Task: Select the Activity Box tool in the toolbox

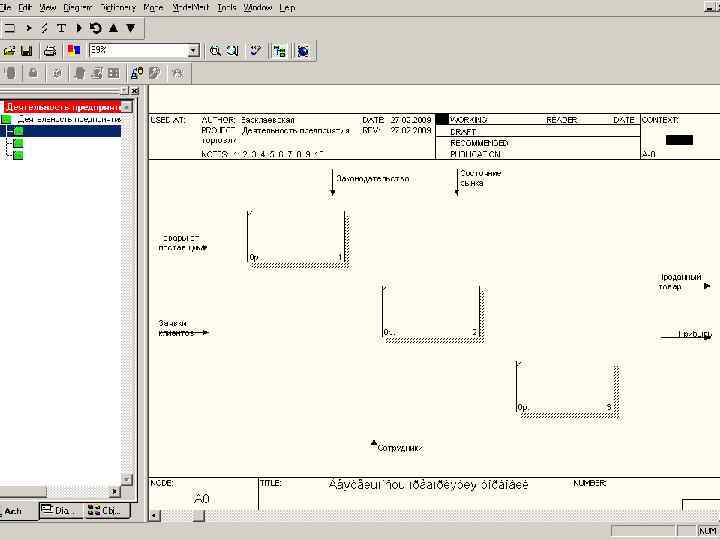Action: tap(9, 28)
